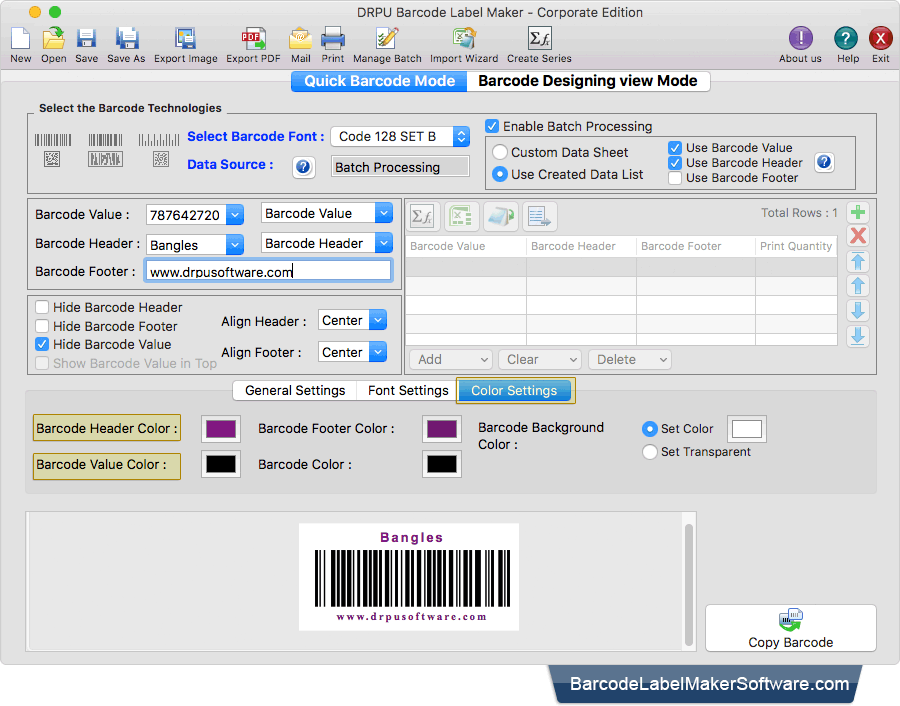
Task: Pick the Barcode Value Color swatch
Action: tap(221, 464)
